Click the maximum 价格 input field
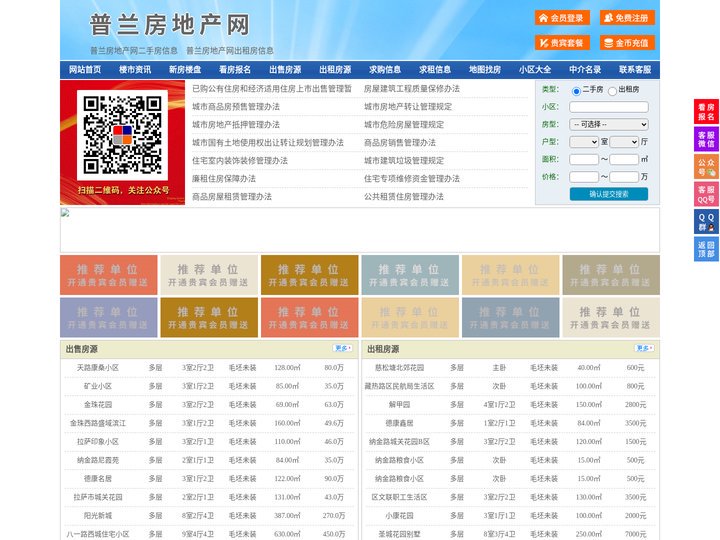The image size is (720, 540). [x=624, y=177]
